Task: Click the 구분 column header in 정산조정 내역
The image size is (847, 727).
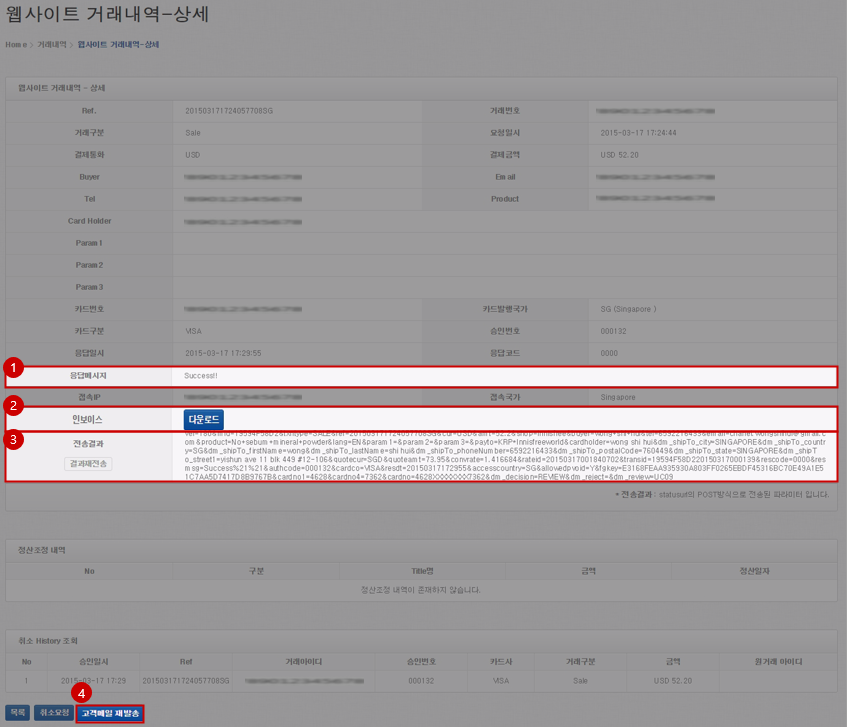Action: coord(256,571)
